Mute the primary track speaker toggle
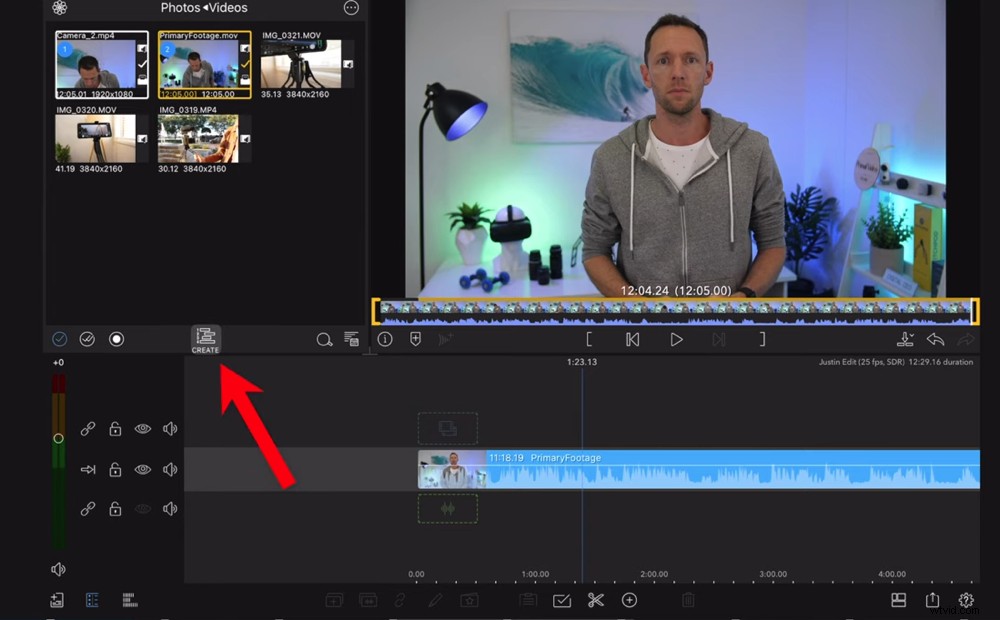1000x620 pixels. (x=170, y=469)
